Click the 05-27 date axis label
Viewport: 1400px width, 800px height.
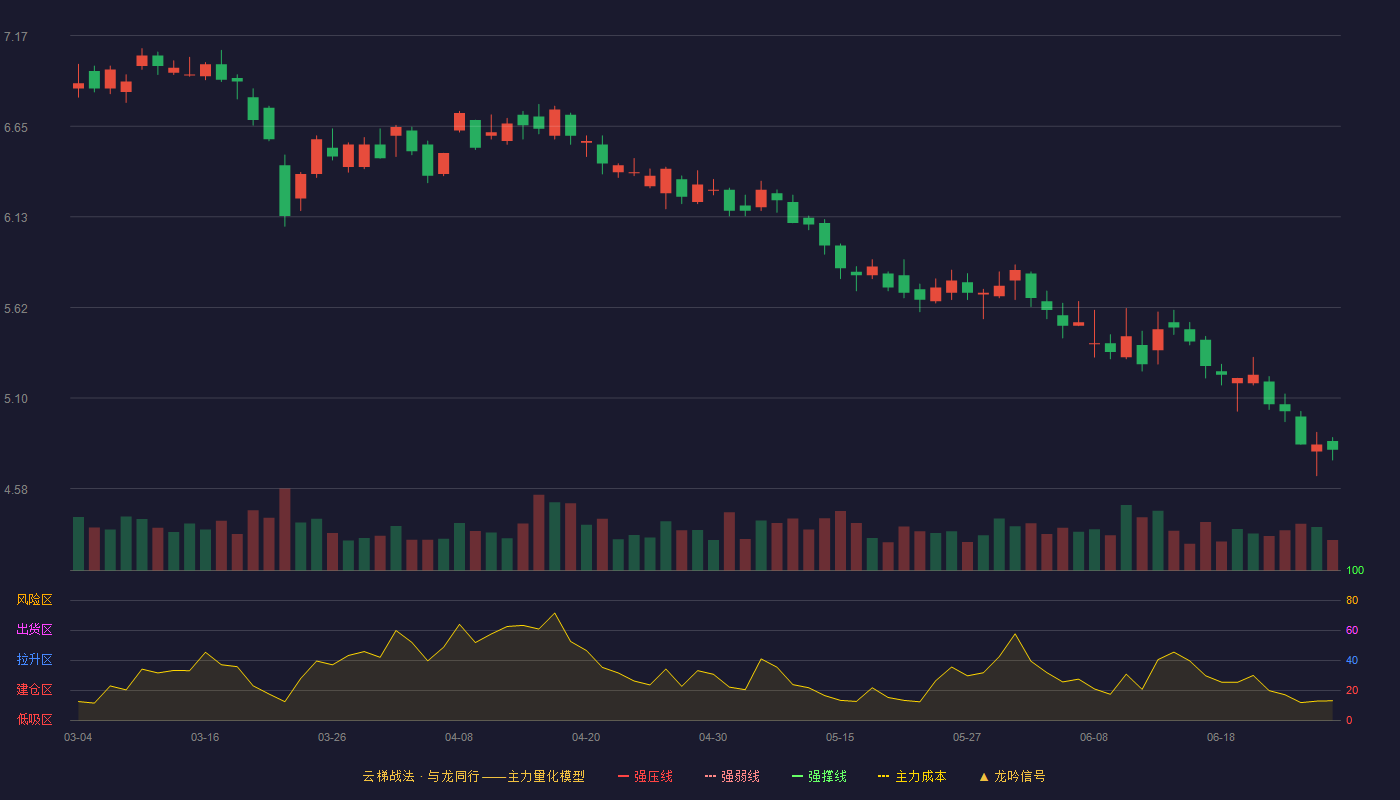(967, 737)
